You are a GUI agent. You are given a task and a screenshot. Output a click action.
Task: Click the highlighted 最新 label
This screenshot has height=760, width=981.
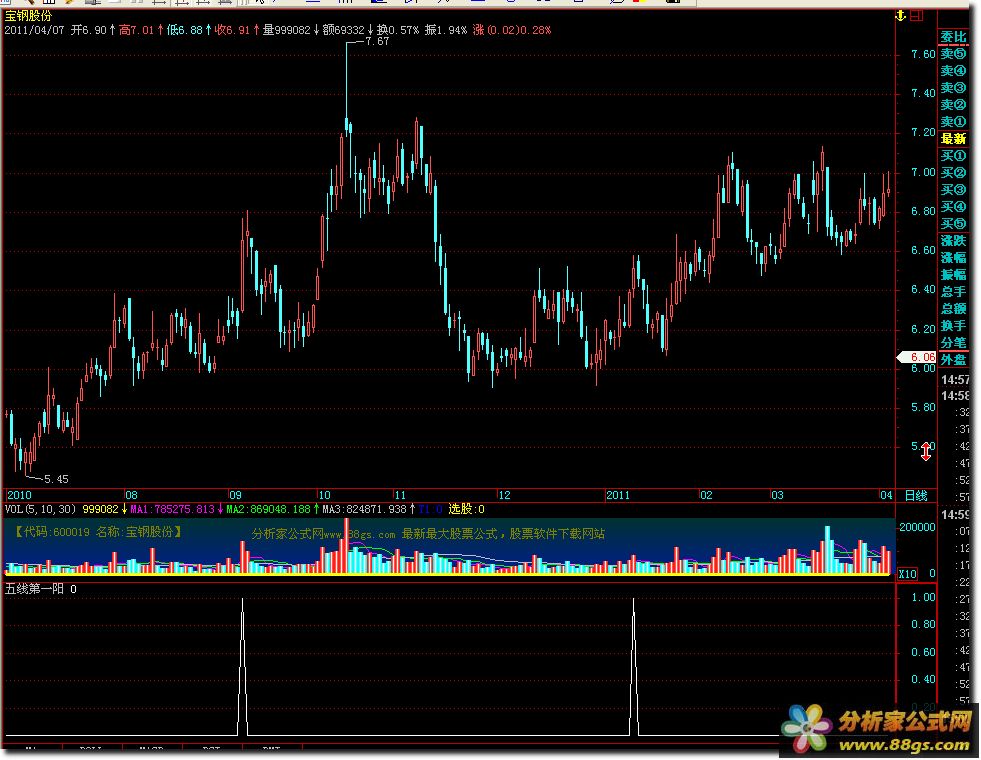(953, 139)
